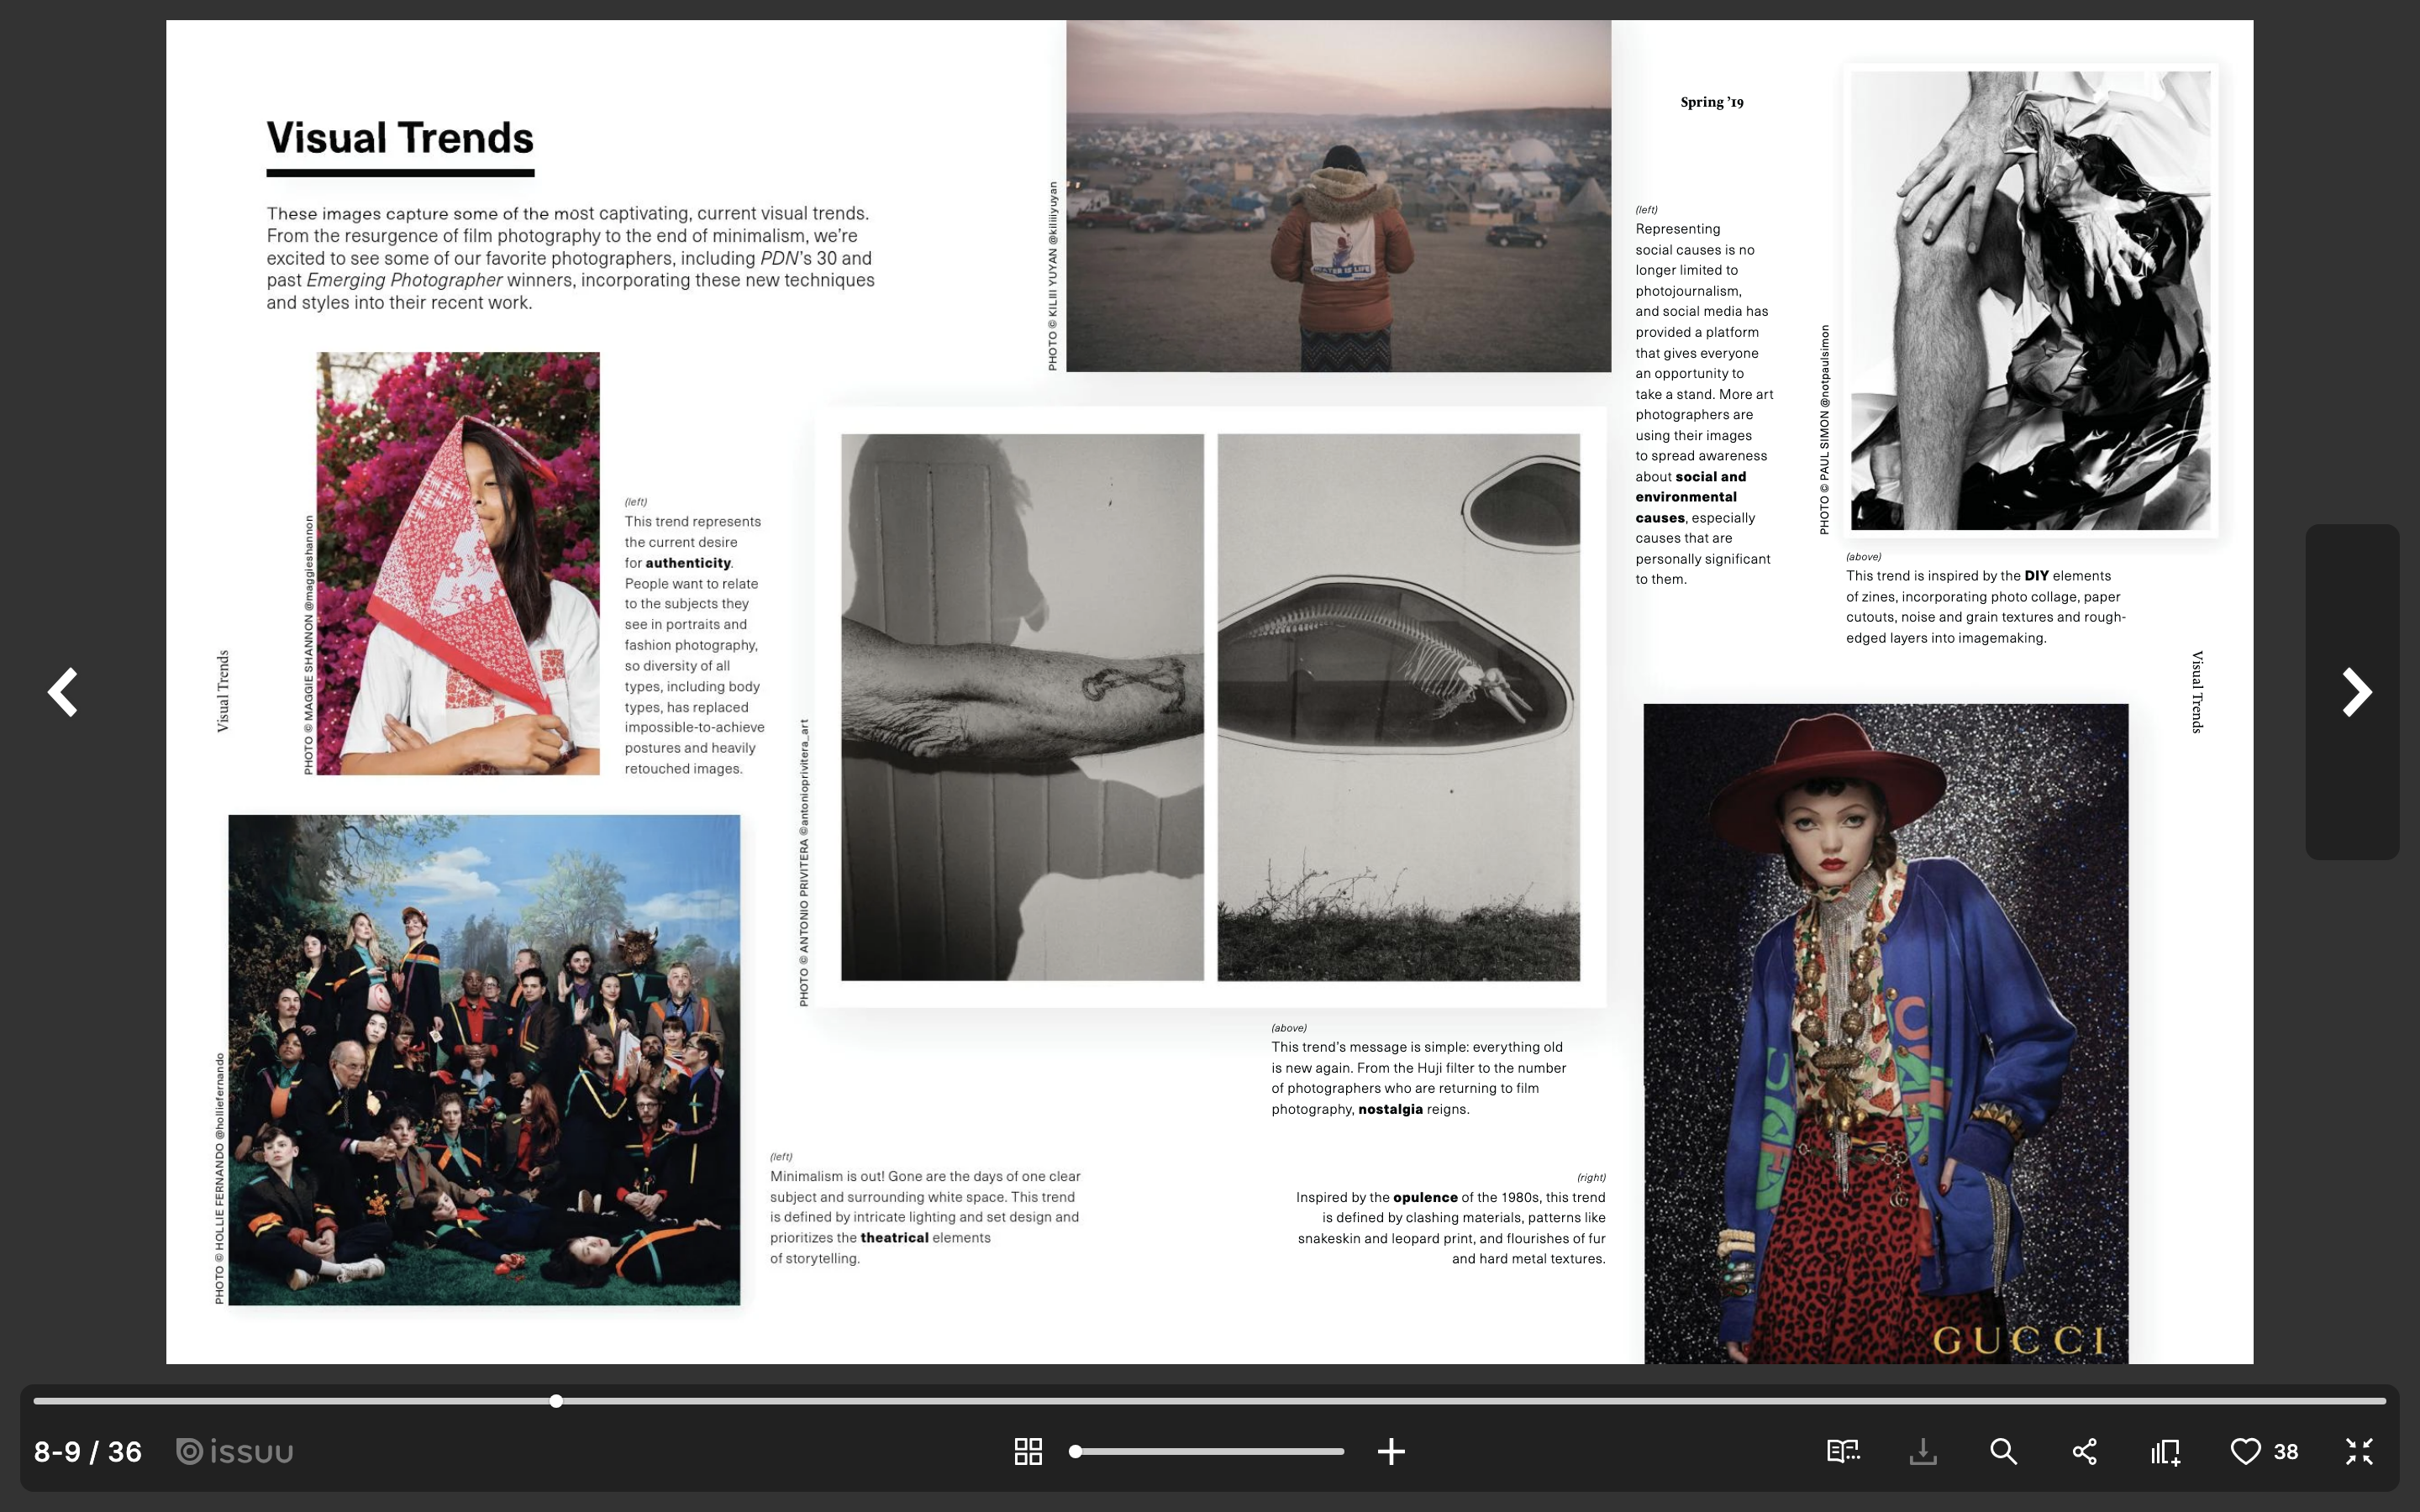The height and width of the screenshot is (1512, 2420).
Task: Click the page progress handle dot
Action: pos(556,1401)
